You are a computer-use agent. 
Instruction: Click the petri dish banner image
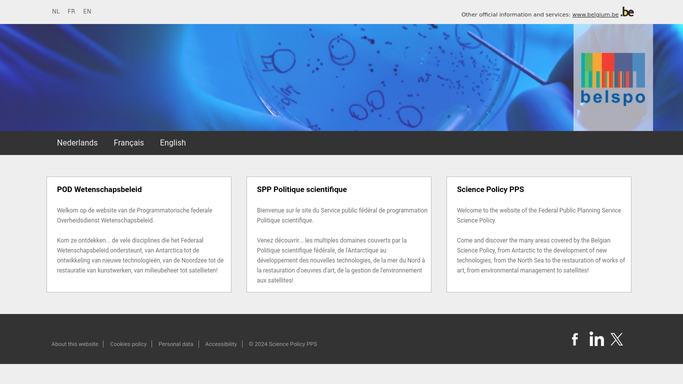tap(287, 77)
